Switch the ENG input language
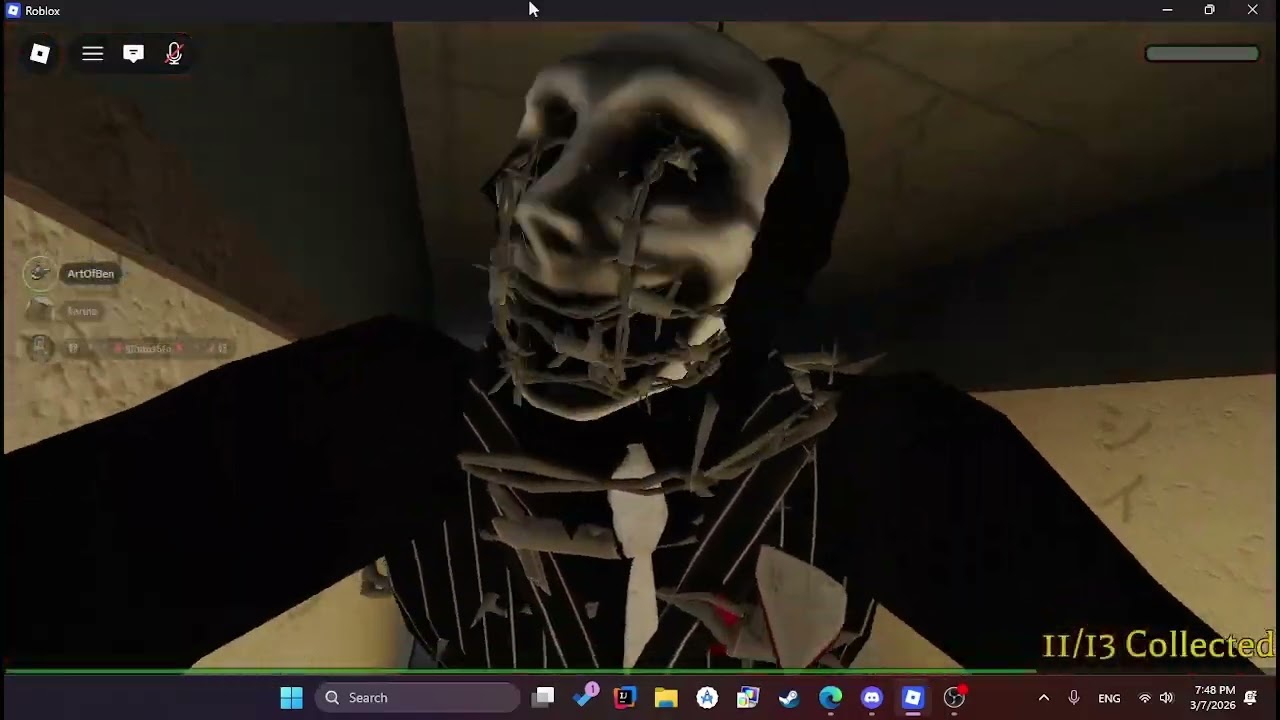This screenshot has height=720, width=1280. coord(1109,698)
